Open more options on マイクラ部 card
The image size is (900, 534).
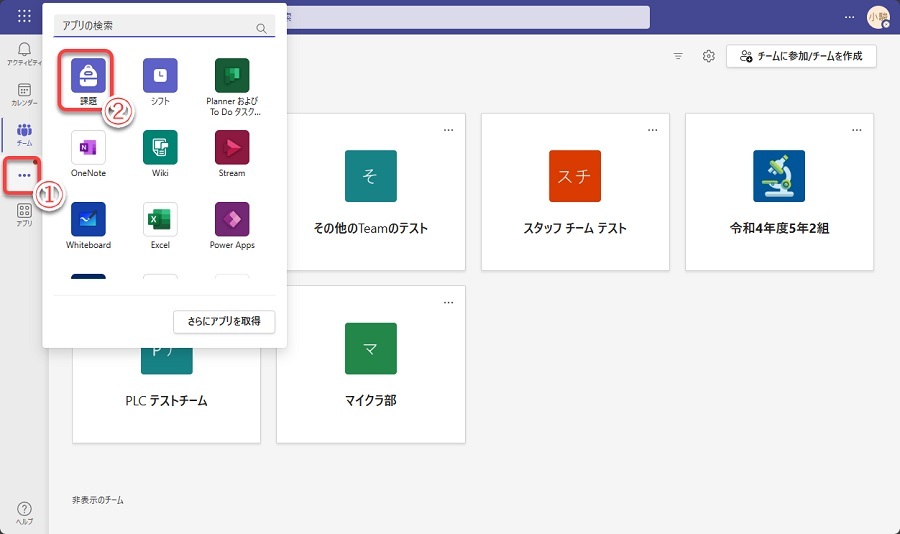click(x=448, y=302)
